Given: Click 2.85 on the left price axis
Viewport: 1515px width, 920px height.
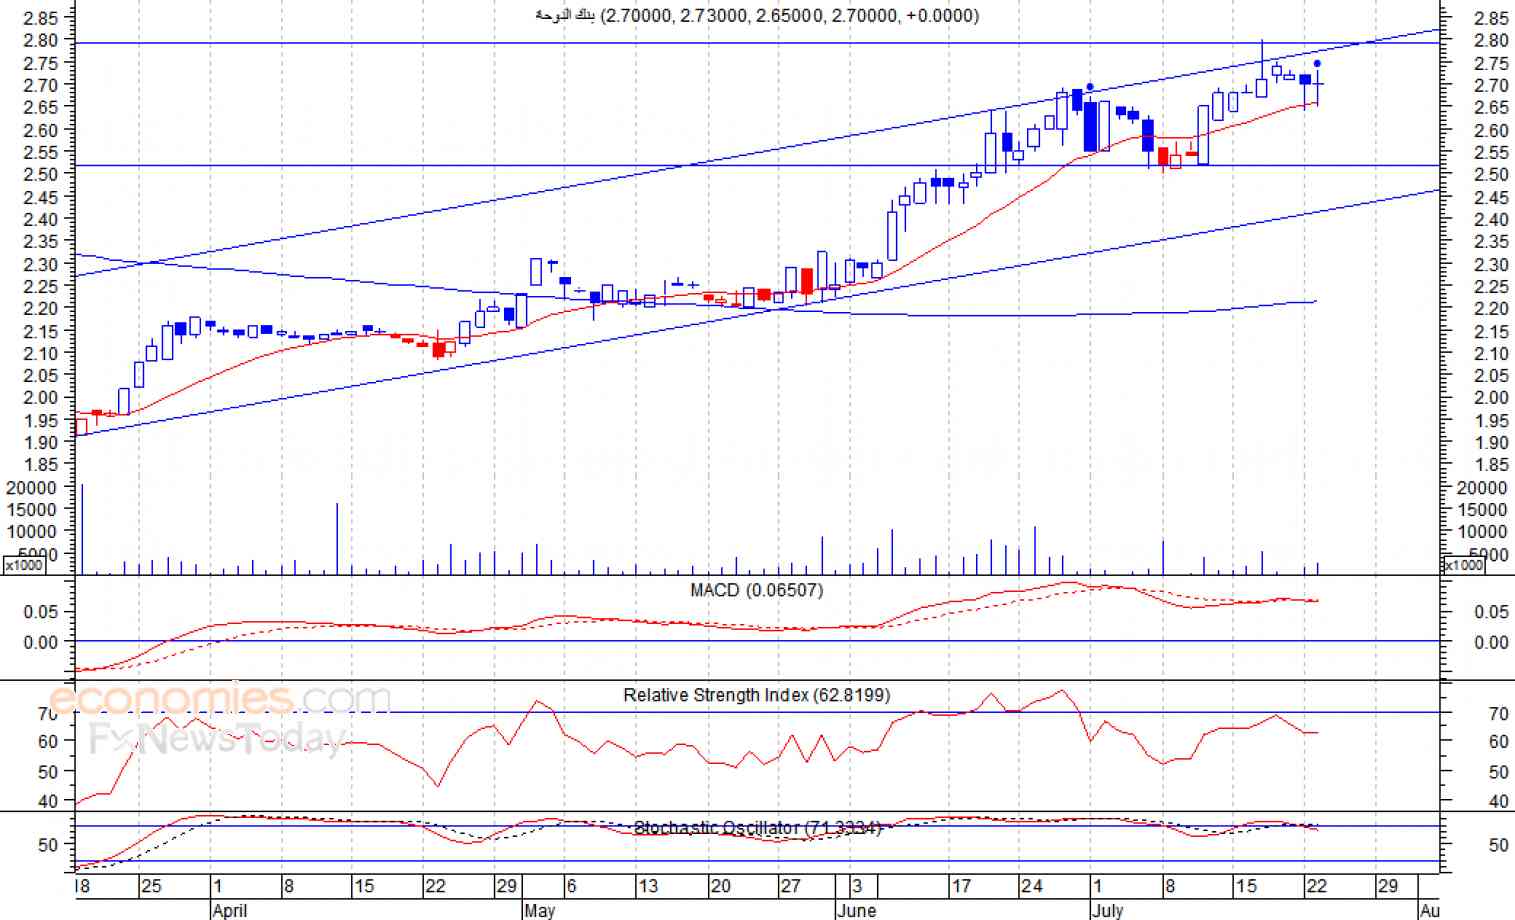Looking at the screenshot, I should 41,18.
